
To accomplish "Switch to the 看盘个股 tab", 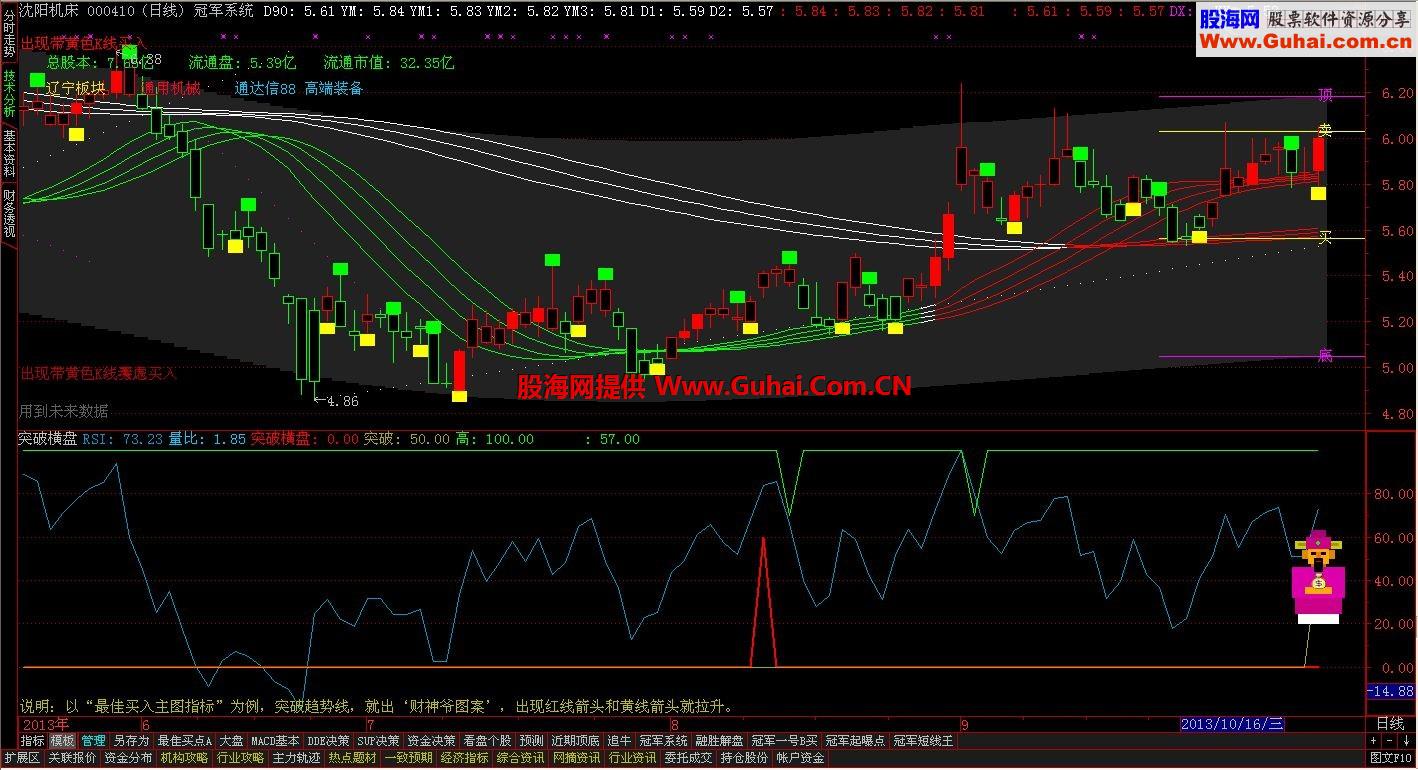I will tap(487, 741).
